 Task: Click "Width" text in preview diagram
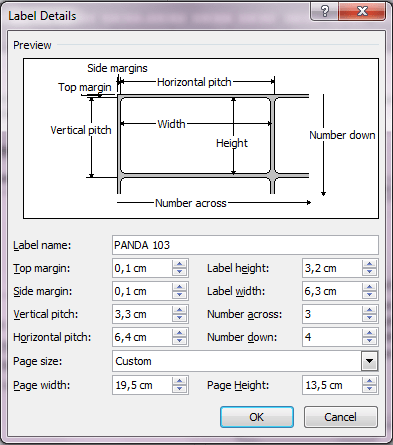pos(171,124)
